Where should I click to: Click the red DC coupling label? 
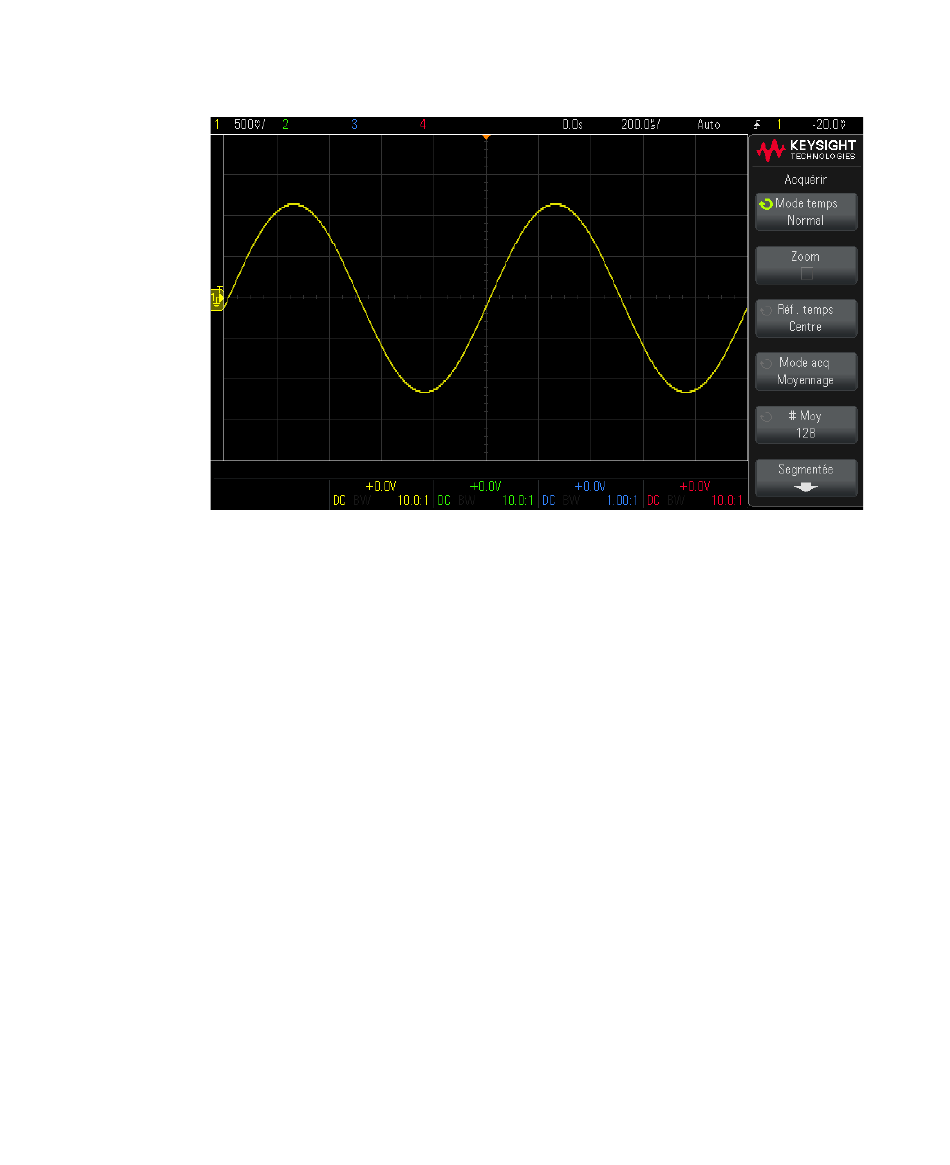tap(654, 501)
